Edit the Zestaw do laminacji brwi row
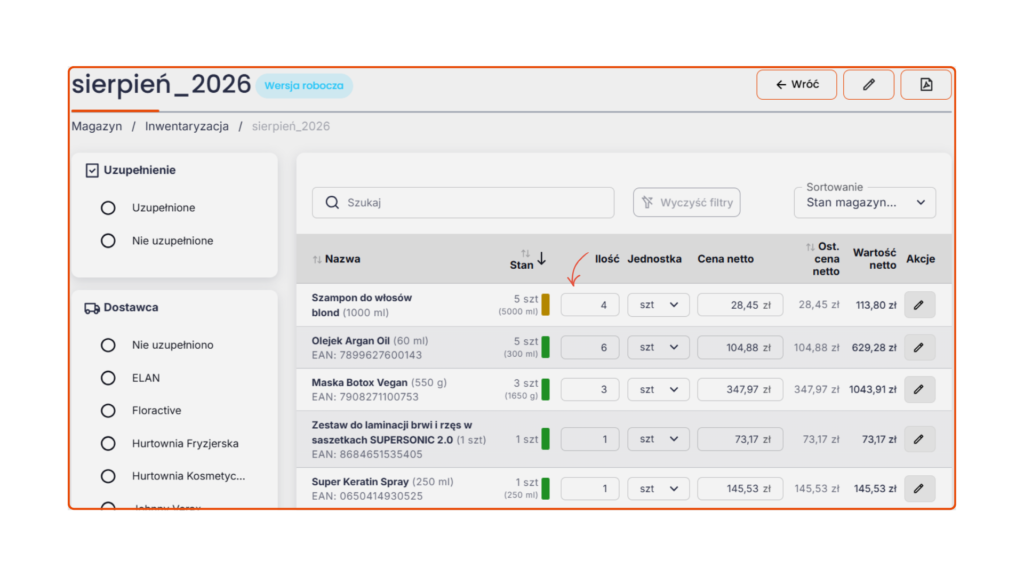This screenshot has height=576, width=1024. tap(919, 439)
